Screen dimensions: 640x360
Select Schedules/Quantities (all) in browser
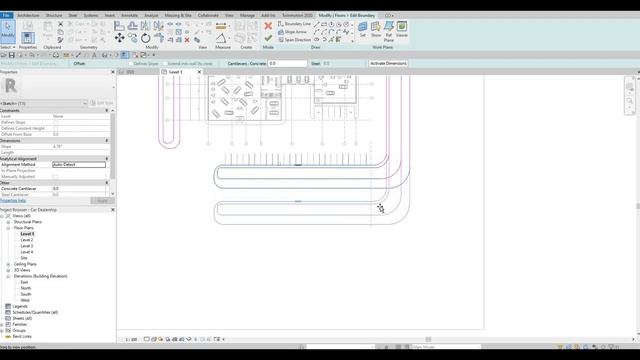pos(35,312)
